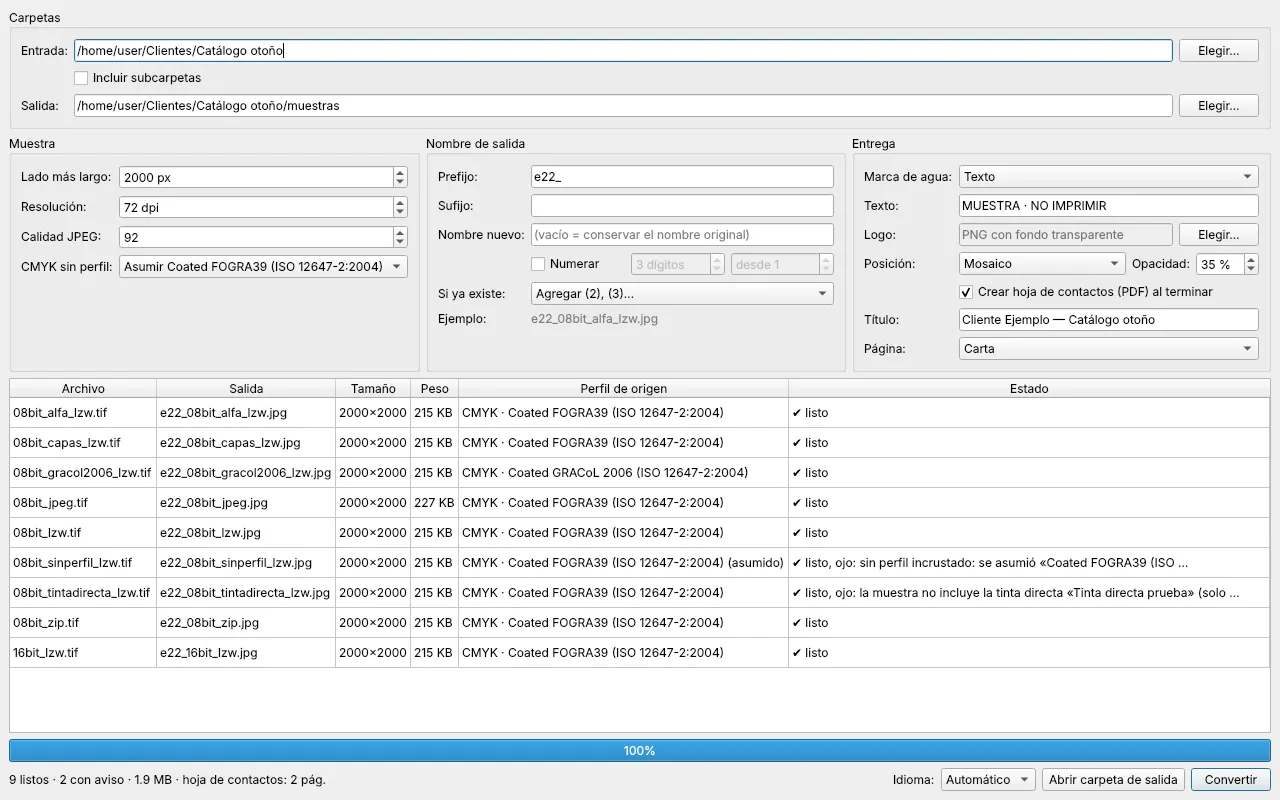Sort by the Tamaño column header
1280x800 pixels.
(x=373, y=389)
